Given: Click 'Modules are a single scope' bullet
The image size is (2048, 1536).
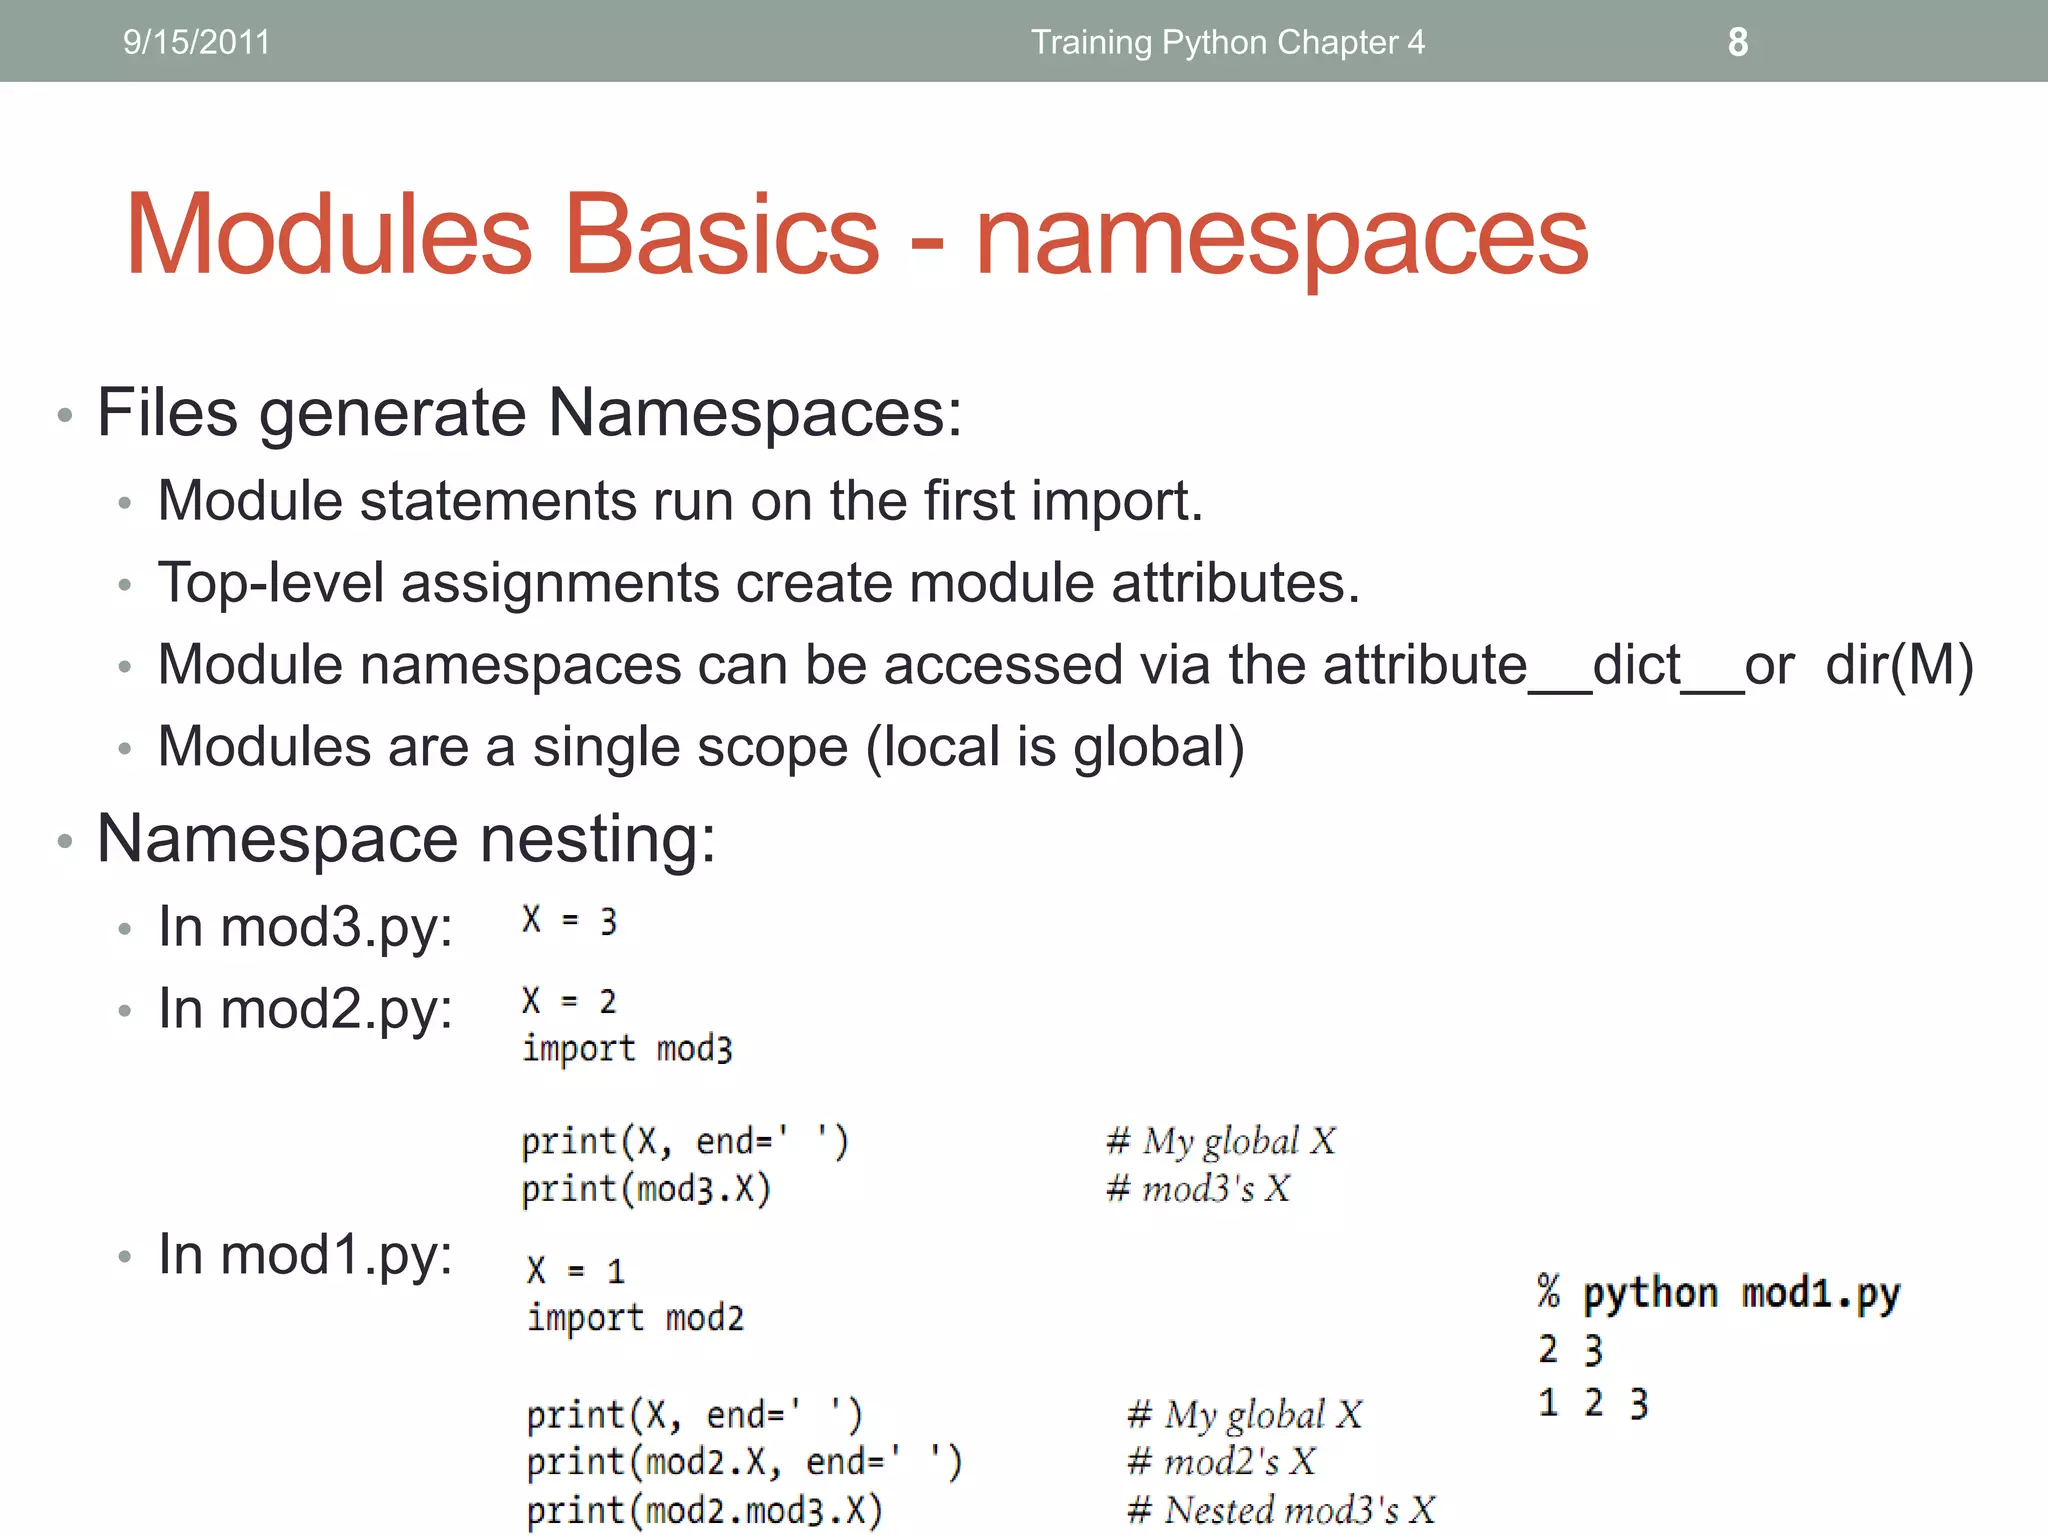Looking at the screenshot, I should pyautogui.click(x=701, y=747).
